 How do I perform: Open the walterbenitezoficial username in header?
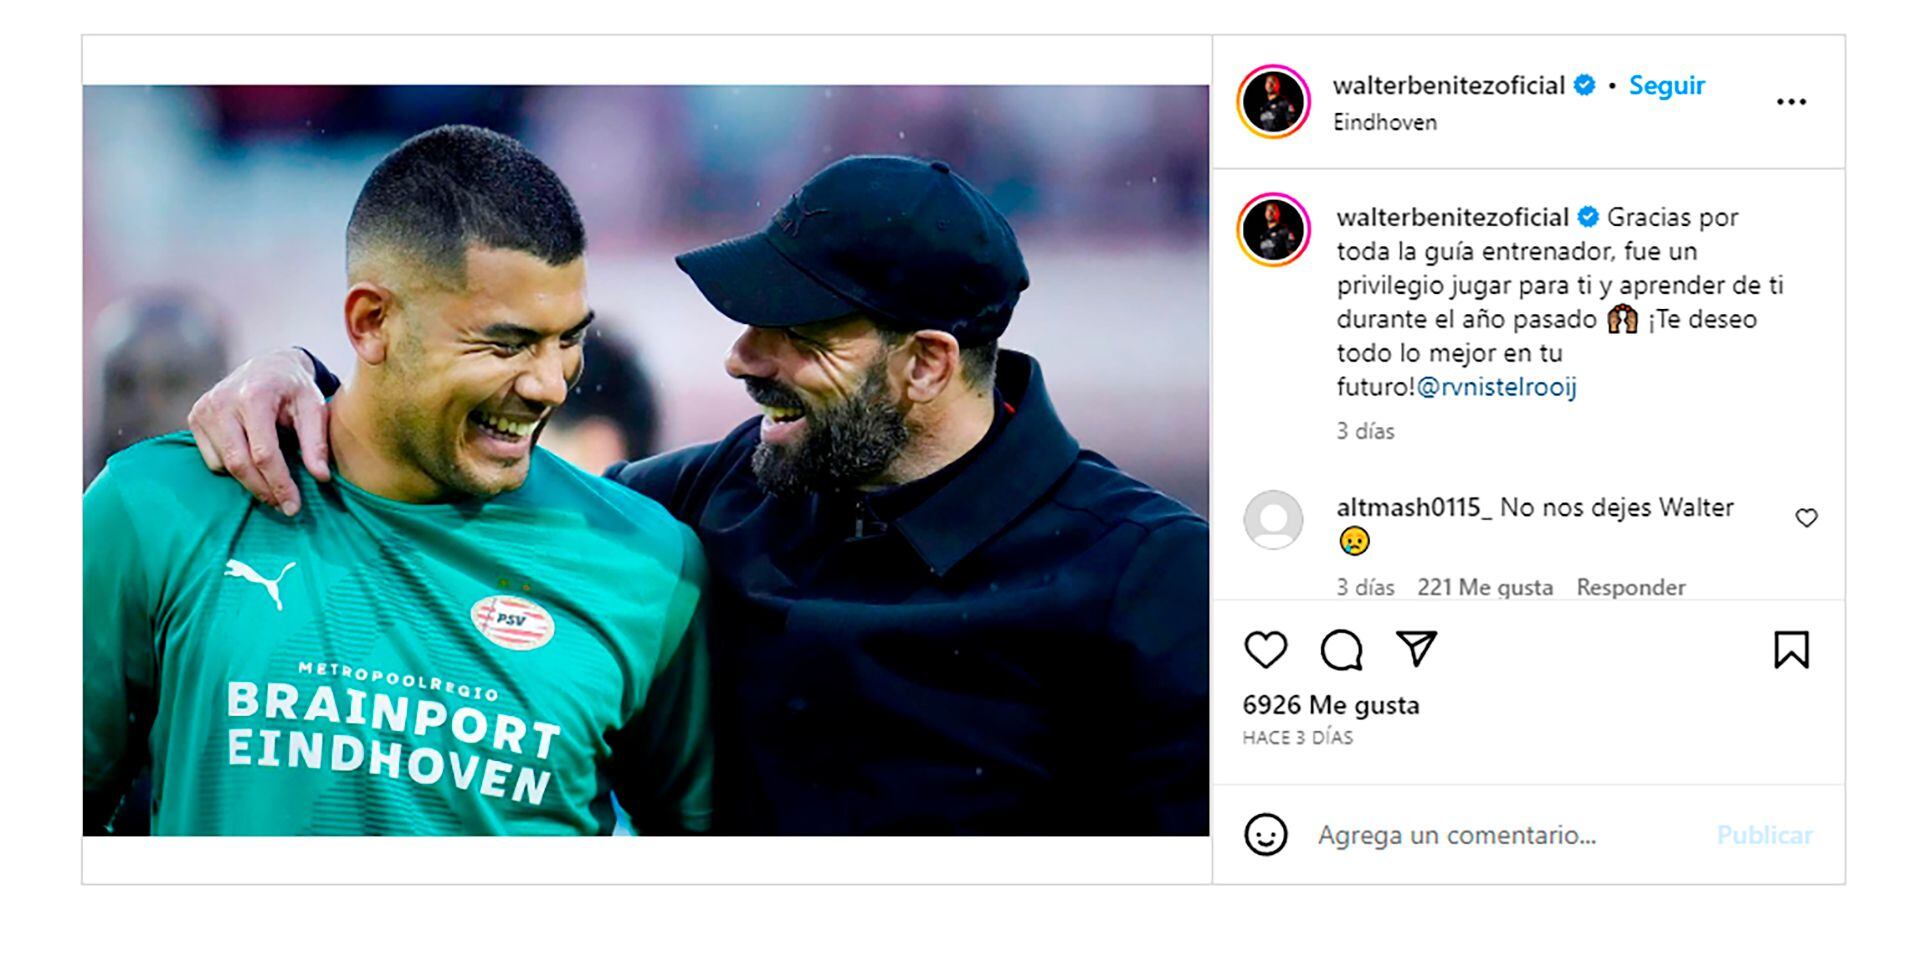[x=1448, y=86]
